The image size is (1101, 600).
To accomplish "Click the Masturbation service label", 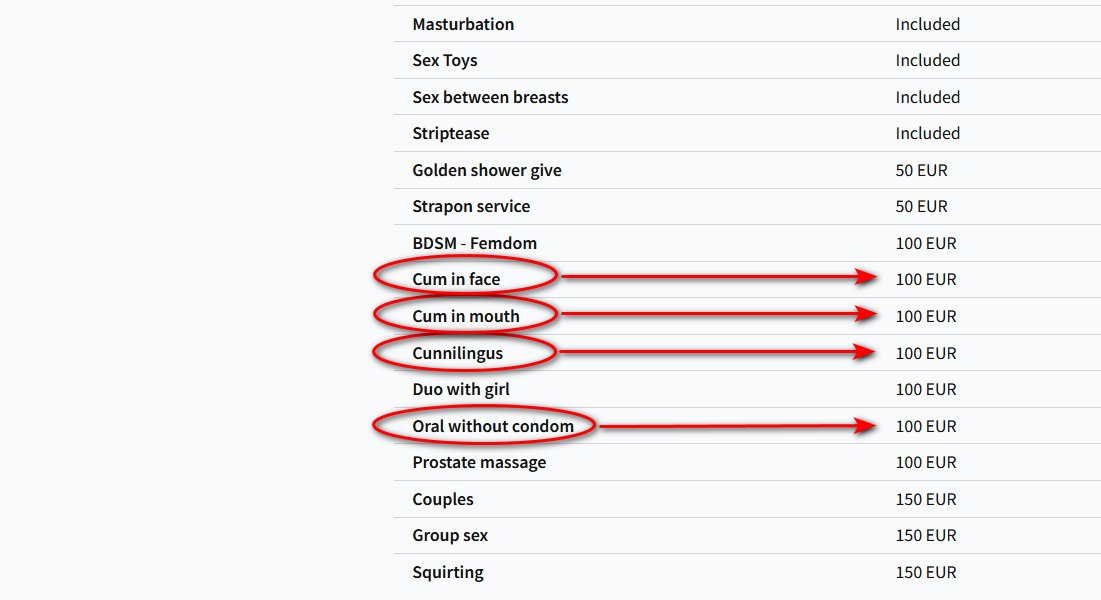I will (463, 24).
